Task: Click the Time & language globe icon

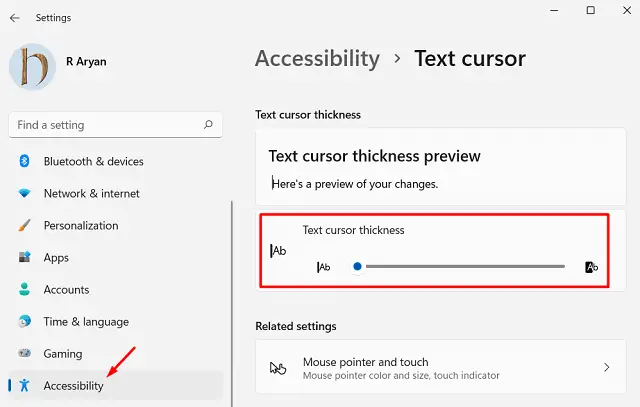Action: pyautogui.click(x=24, y=321)
